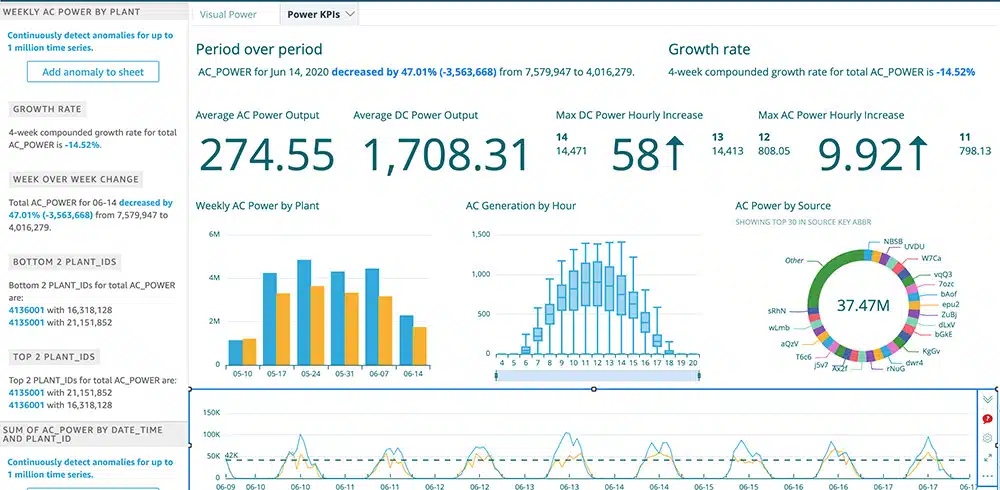Click right handle of AC Generation hour slider
The height and width of the screenshot is (490, 1000).
(x=699, y=375)
